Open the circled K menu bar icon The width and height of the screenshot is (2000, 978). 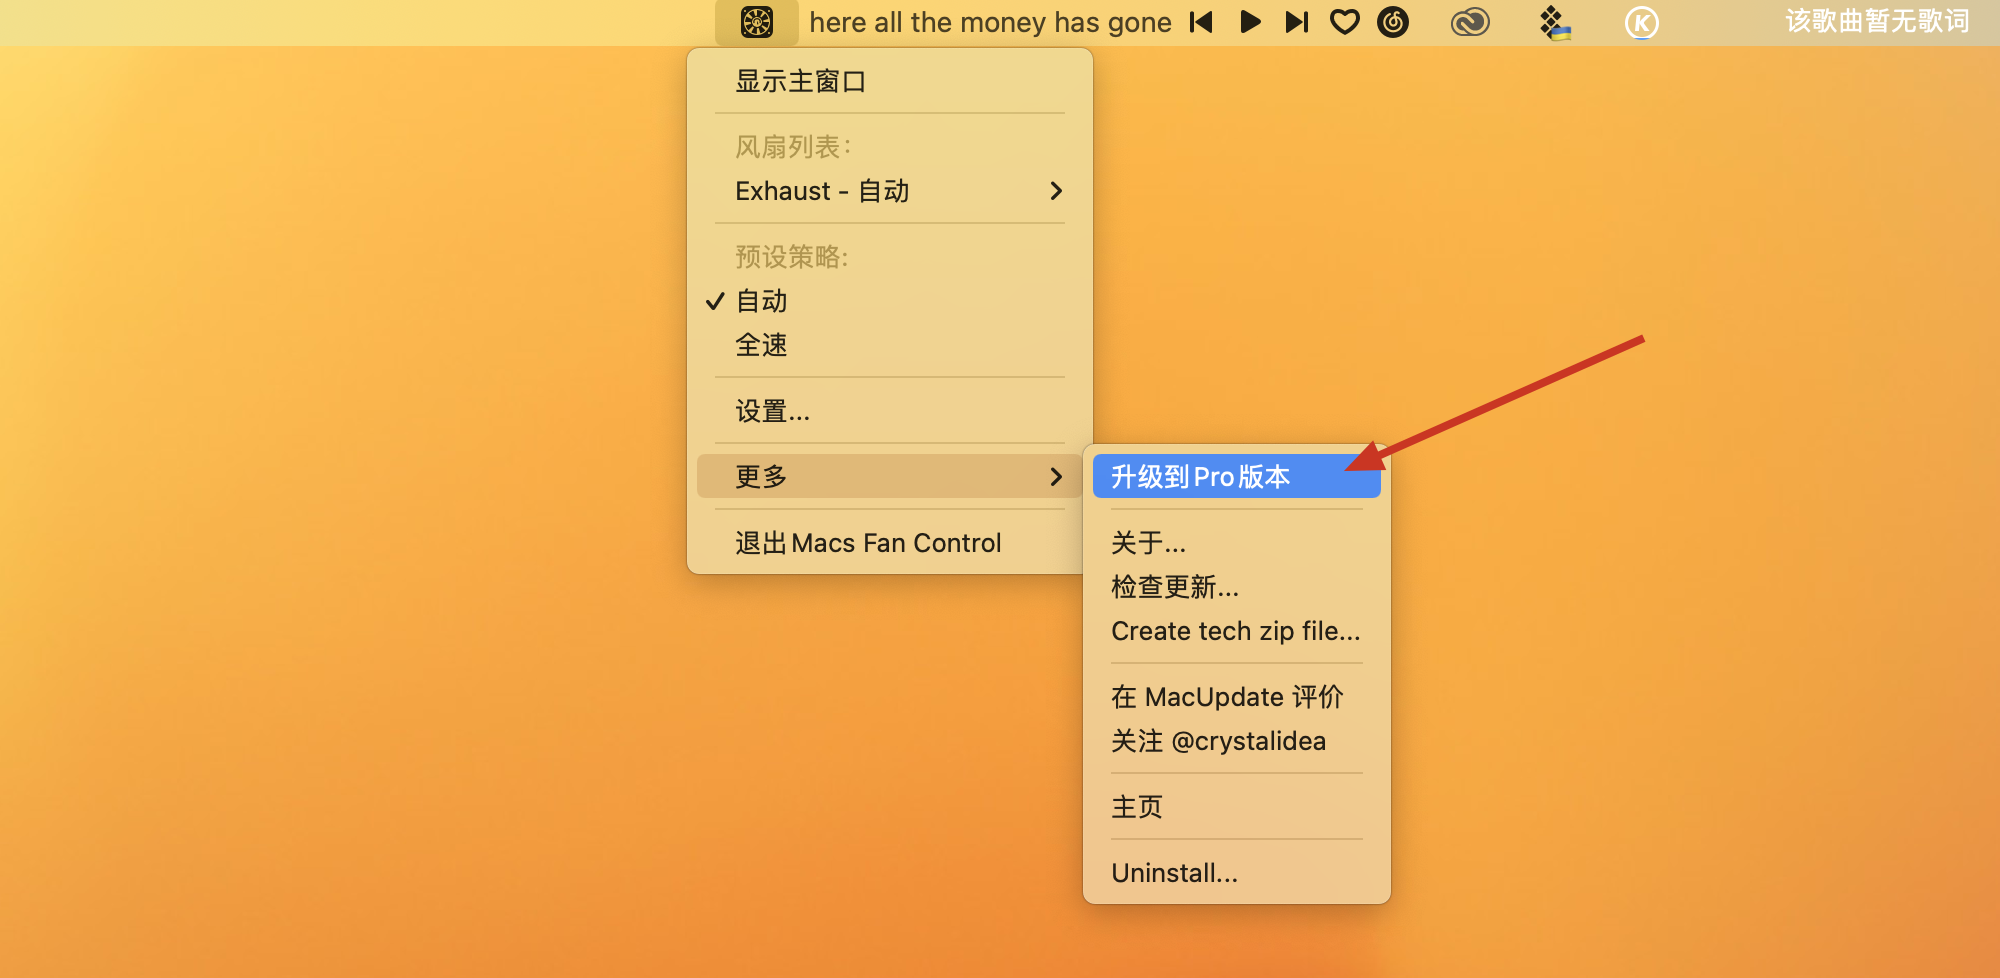pos(1641,22)
